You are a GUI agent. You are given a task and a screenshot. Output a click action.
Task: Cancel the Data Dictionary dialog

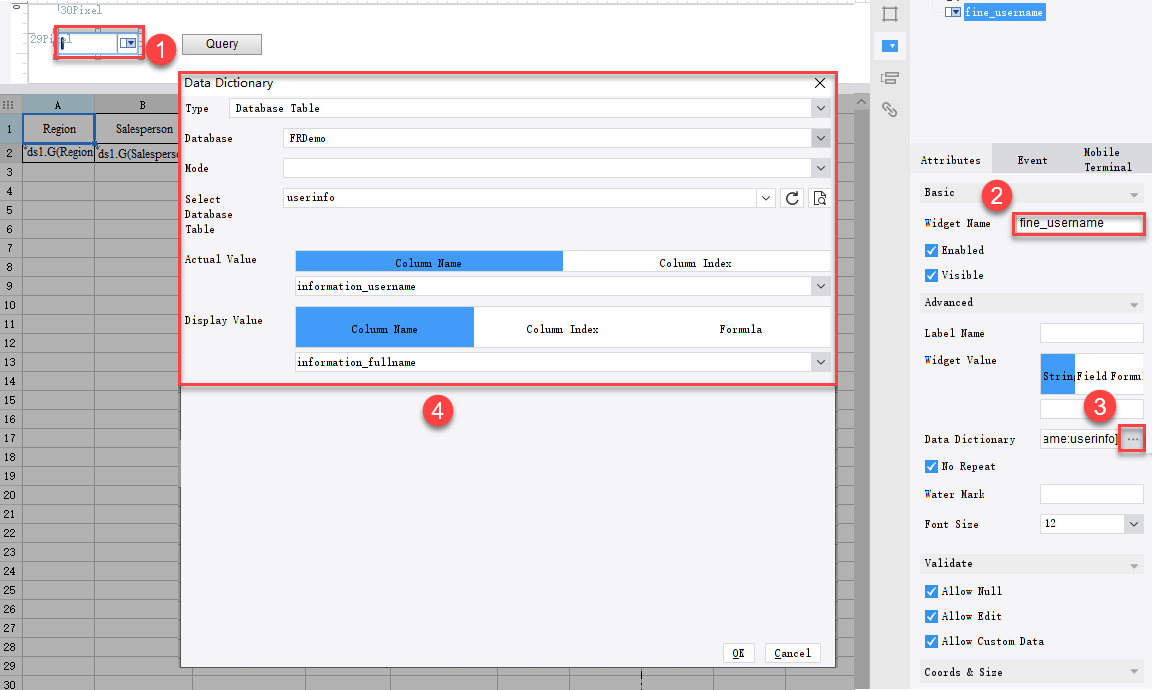point(793,653)
